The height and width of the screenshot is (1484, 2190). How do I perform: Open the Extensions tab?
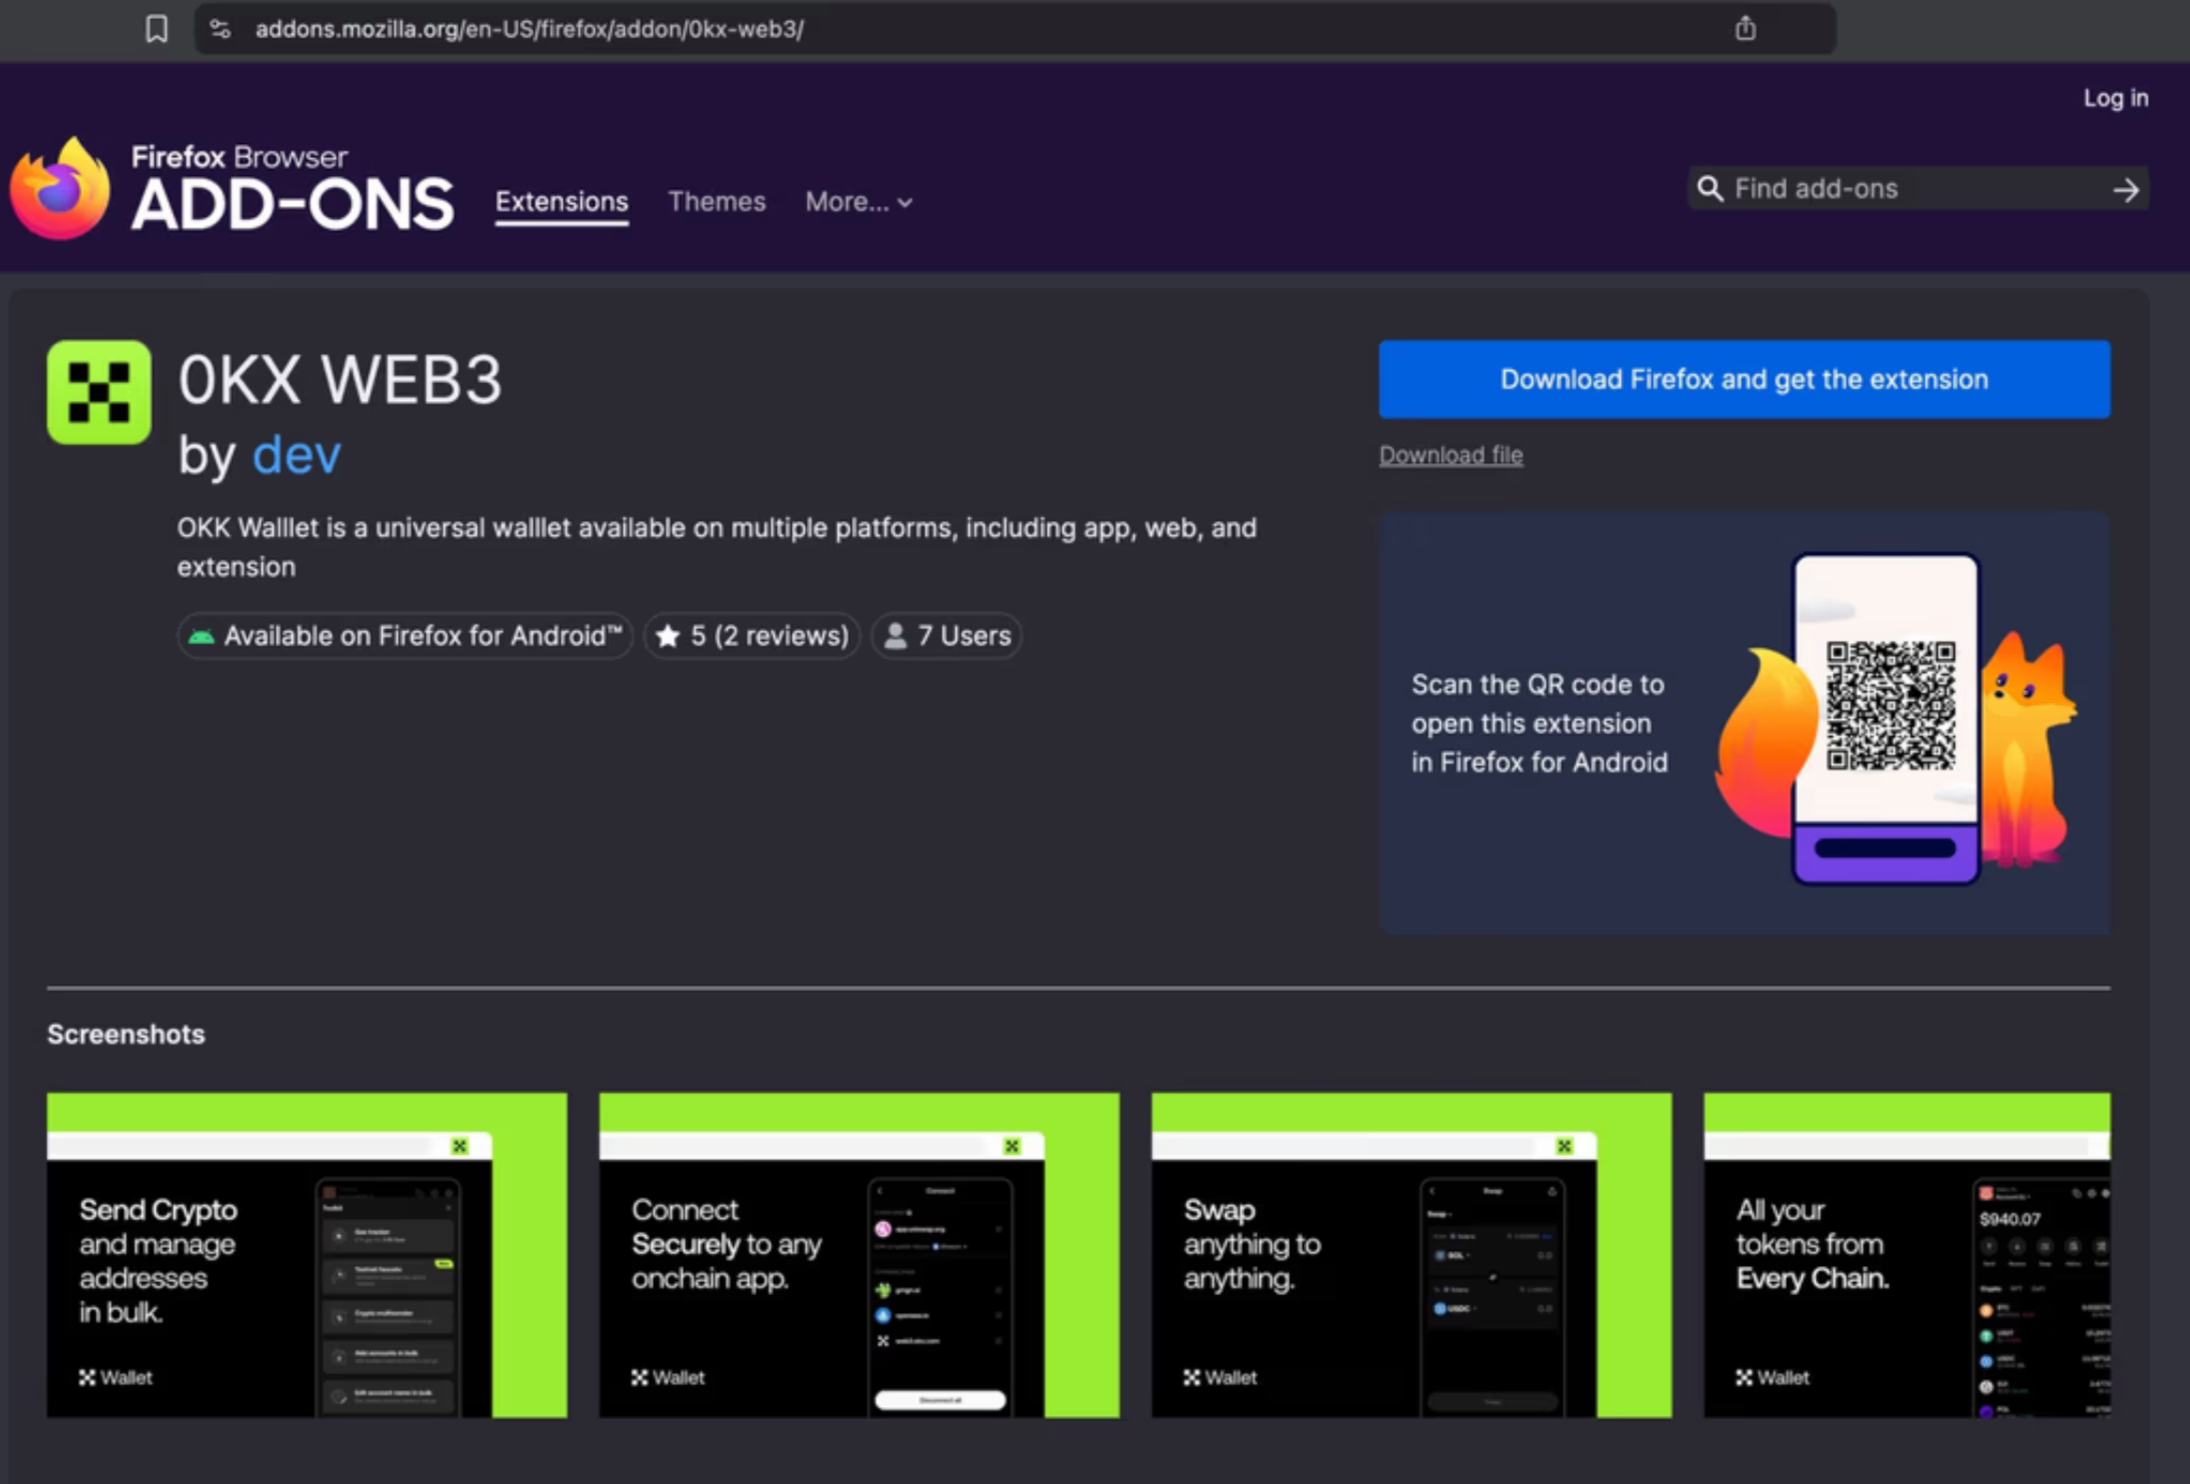click(x=562, y=202)
